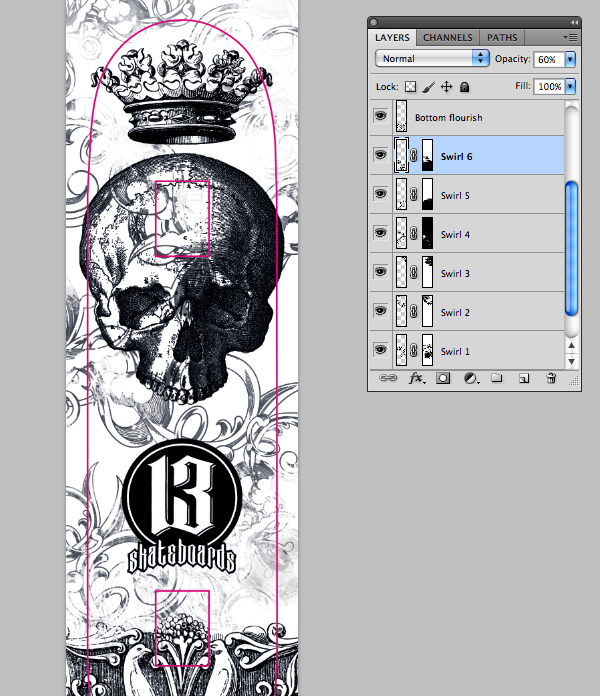Hide the Bottom flourish layer
The height and width of the screenshot is (696, 600).
click(x=380, y=116)
